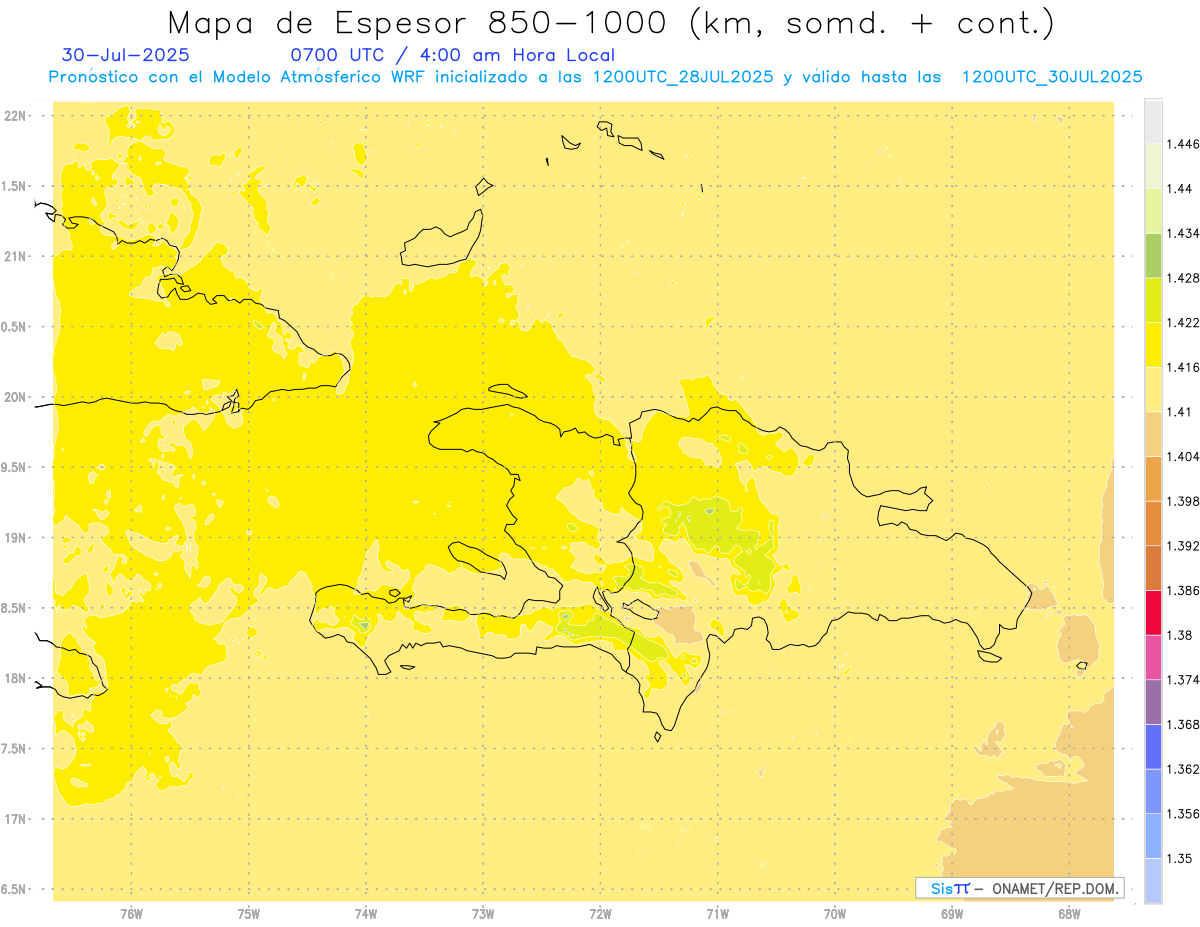Click the gray top segment of the color legend
Viewport: 1200px width, 927px height.
click(1153, 121)
